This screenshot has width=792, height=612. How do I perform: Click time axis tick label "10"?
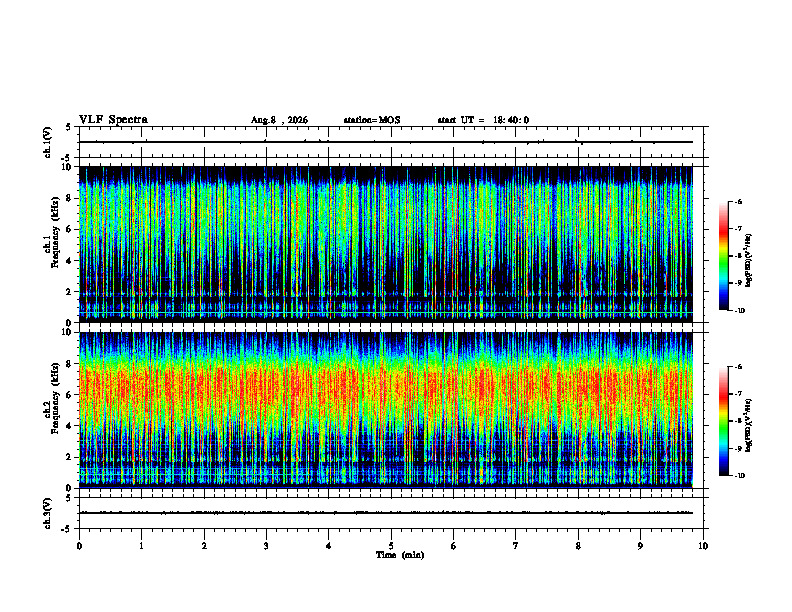coord(703,546)
